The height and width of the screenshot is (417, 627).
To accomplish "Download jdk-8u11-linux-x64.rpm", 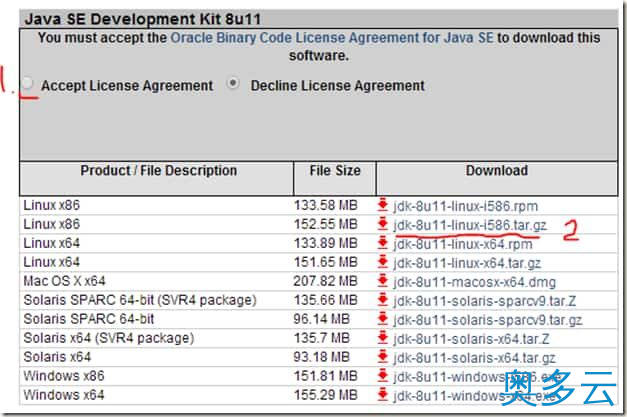I will point(463,244).
